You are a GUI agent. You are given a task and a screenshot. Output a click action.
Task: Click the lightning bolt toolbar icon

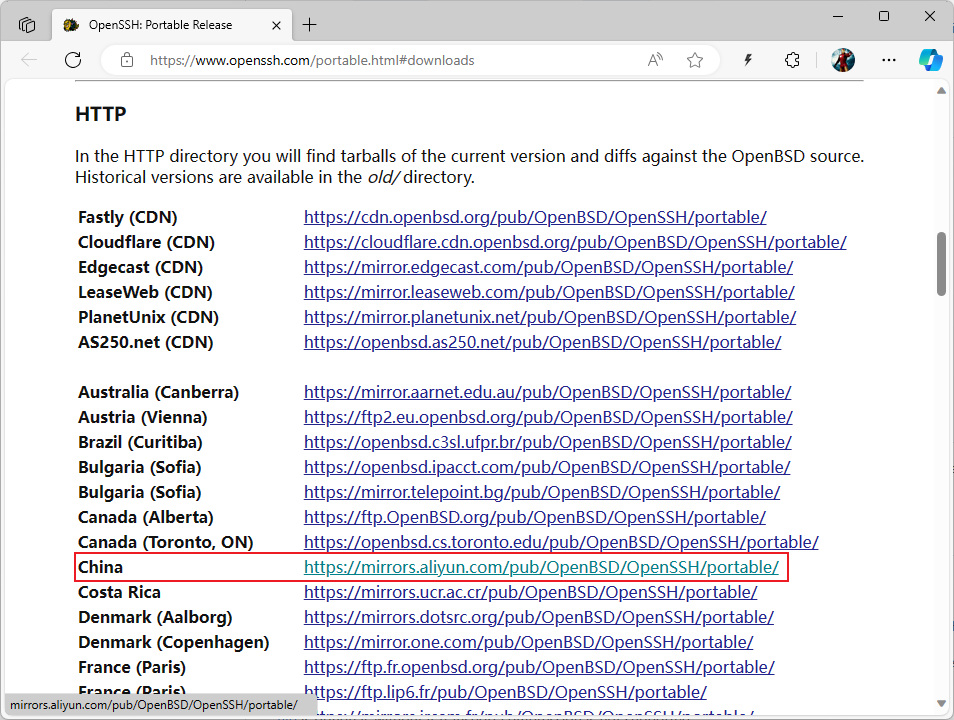[748, 60]
